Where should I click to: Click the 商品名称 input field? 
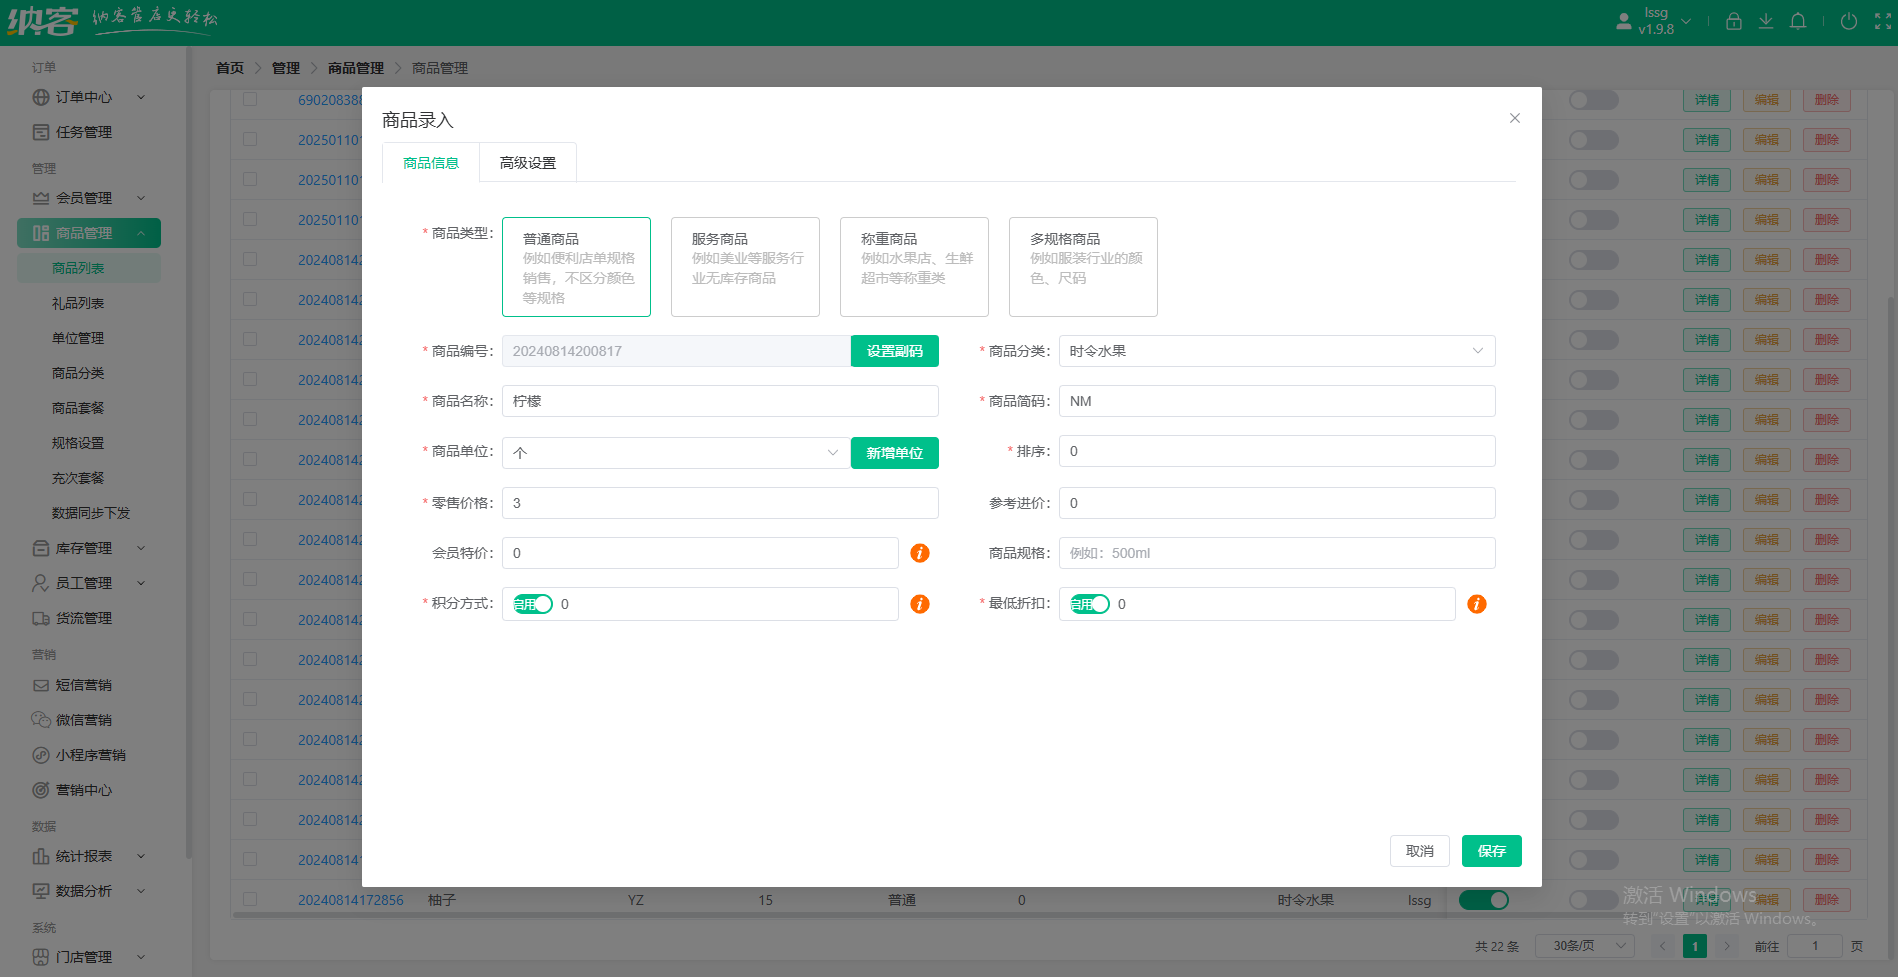720,401
